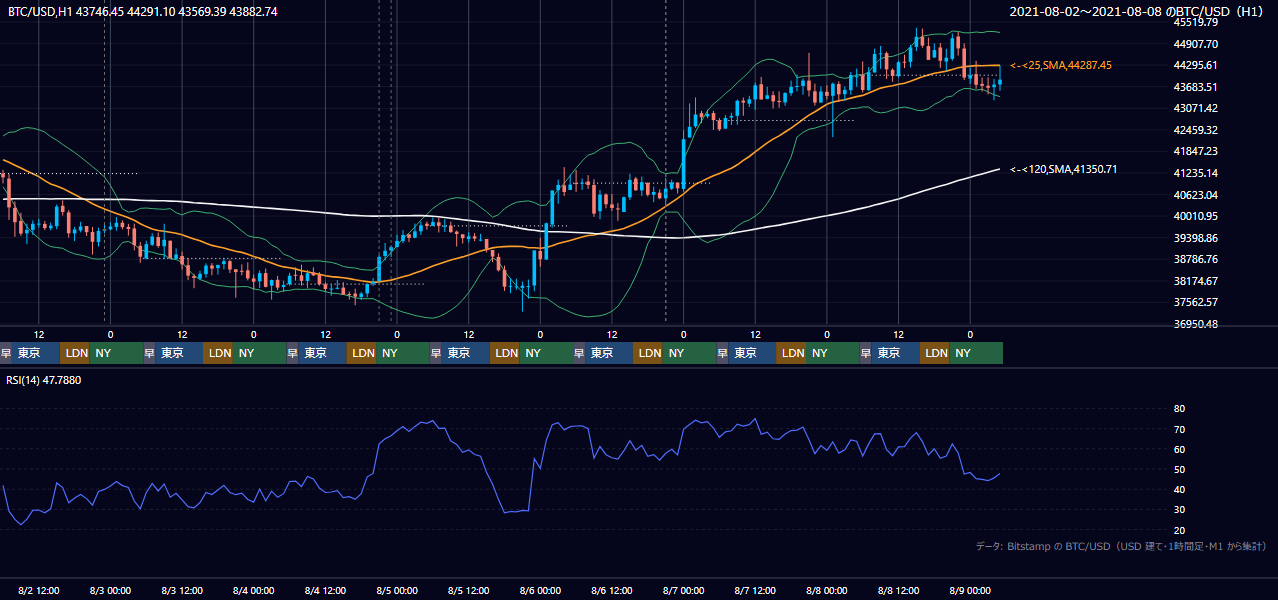Viewport: 1278px width, 600px height.
Task: Select the 8/9 00:00 time label
Action: (x=971, y=591)
